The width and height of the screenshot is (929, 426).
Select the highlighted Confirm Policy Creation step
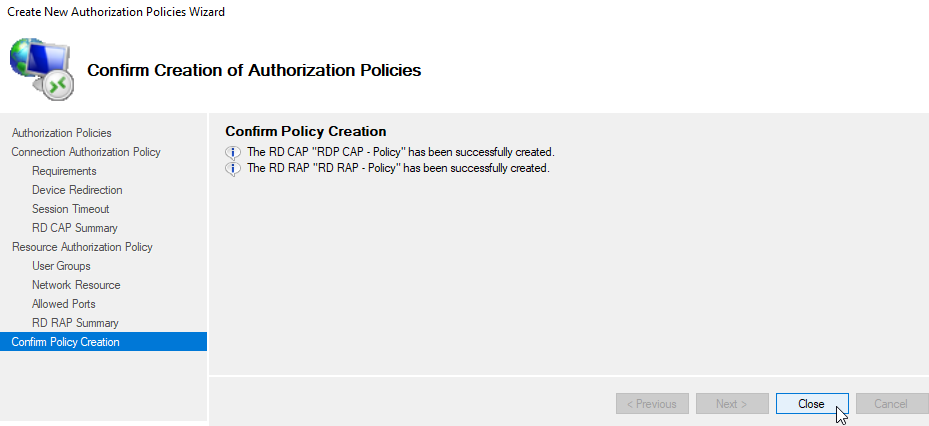(x=103, y=342)
